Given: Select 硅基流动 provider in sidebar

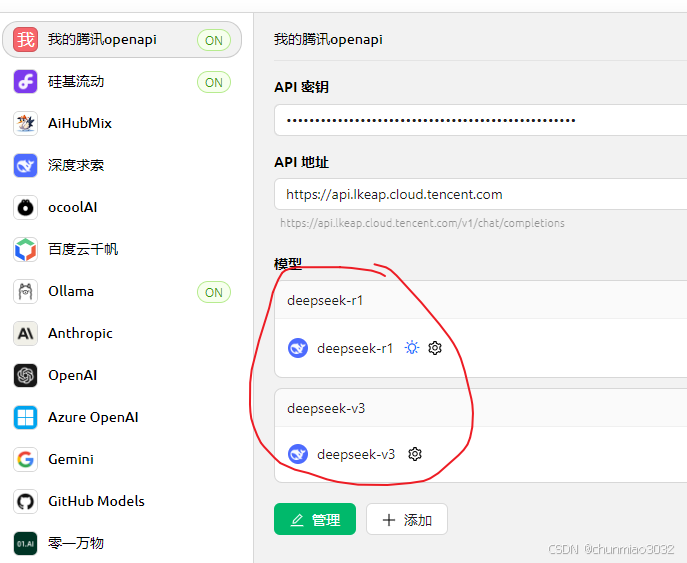Looking at the screenshot, I should coord(122,81).
